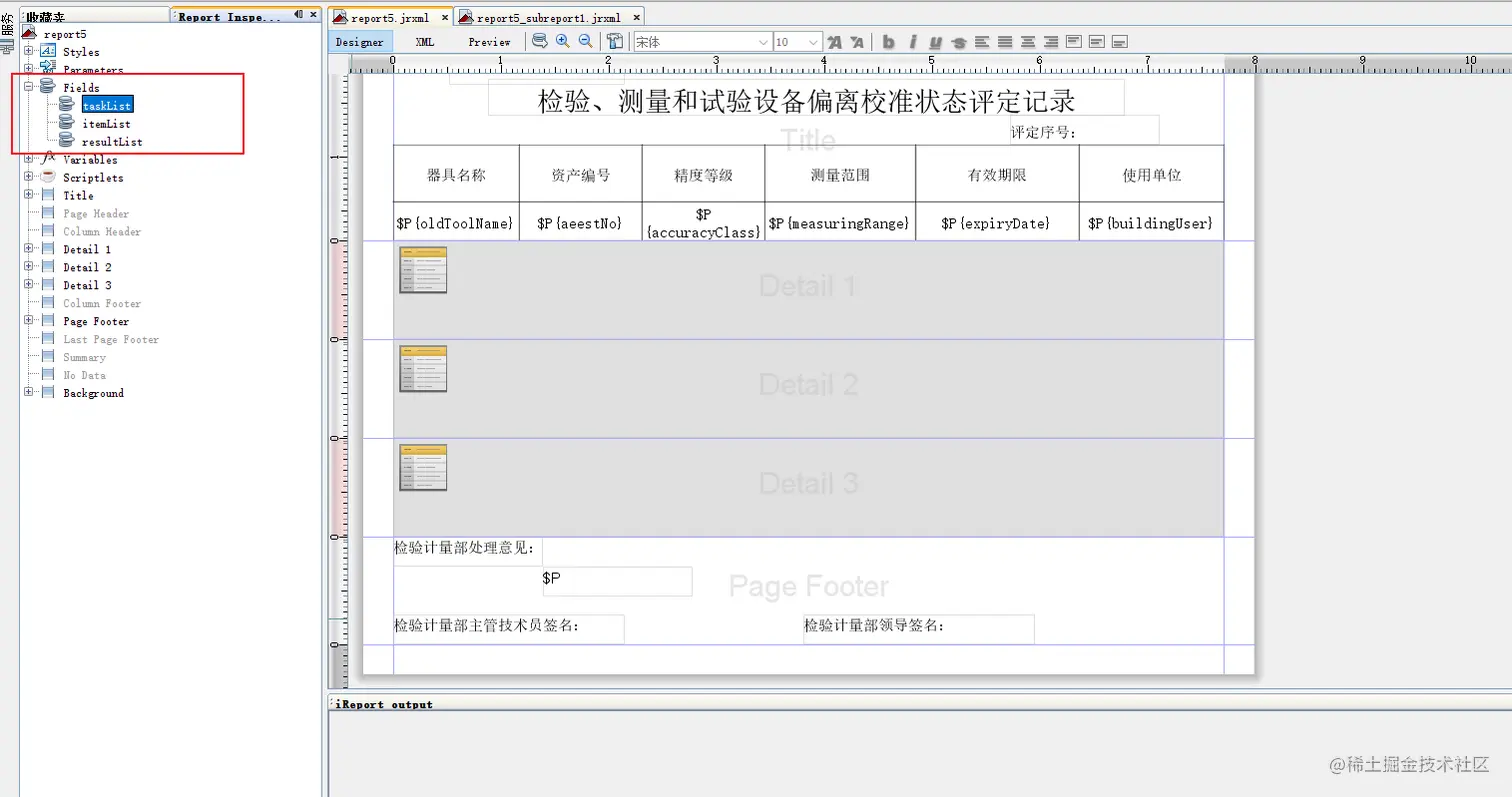
Task: Click the Italic formatting icon
Action: click(911, 42)
